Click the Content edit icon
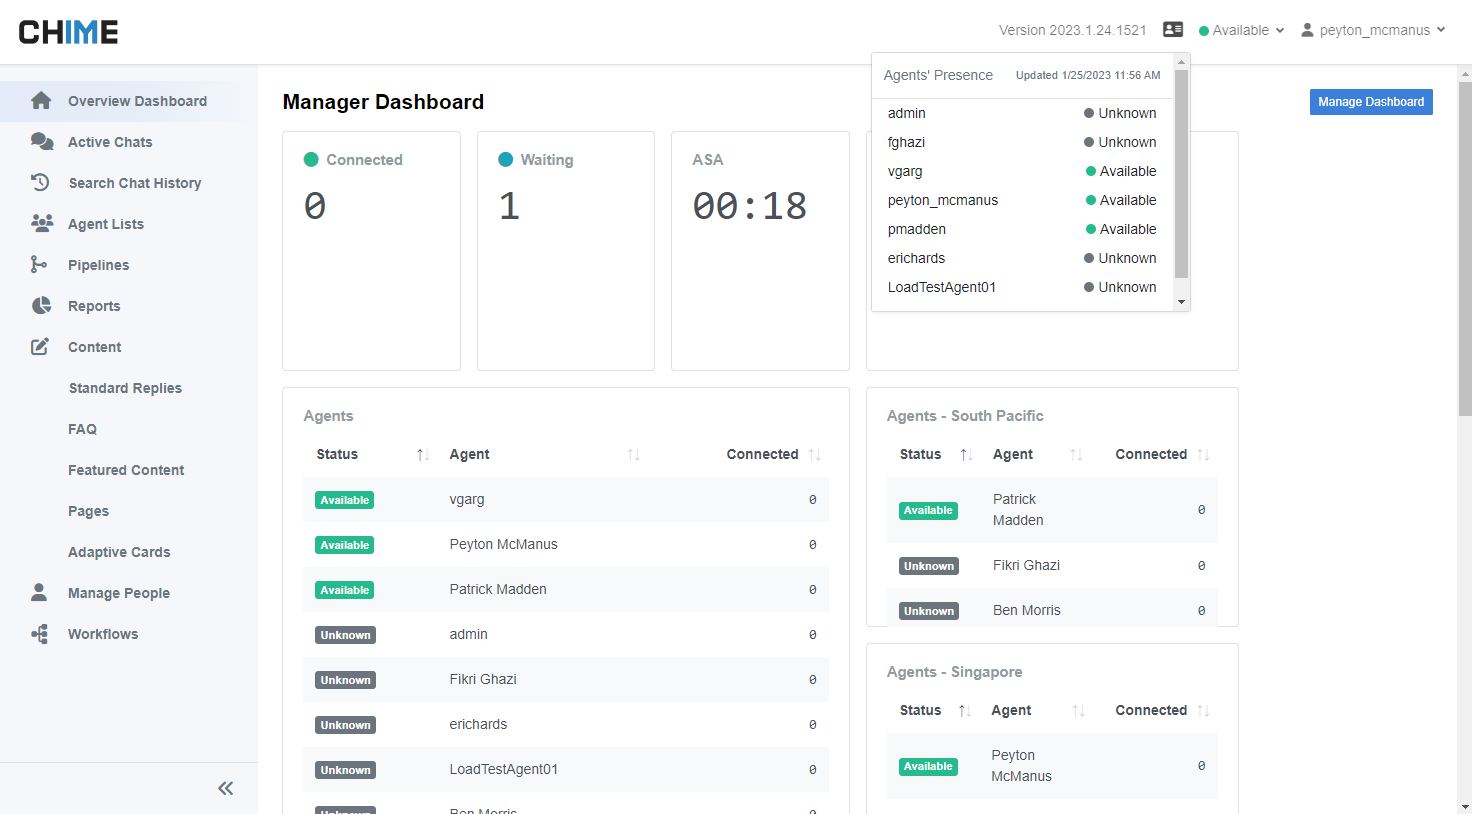The width and height of the screenshot is (1472, 814). pyautogui.click(x=40, y=347)
